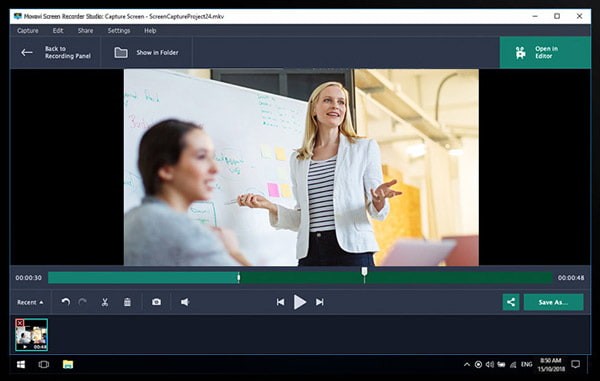Open the Capture menu
Image resolution: width=600 pixels, height=381 pixels.
coord(28,31)
